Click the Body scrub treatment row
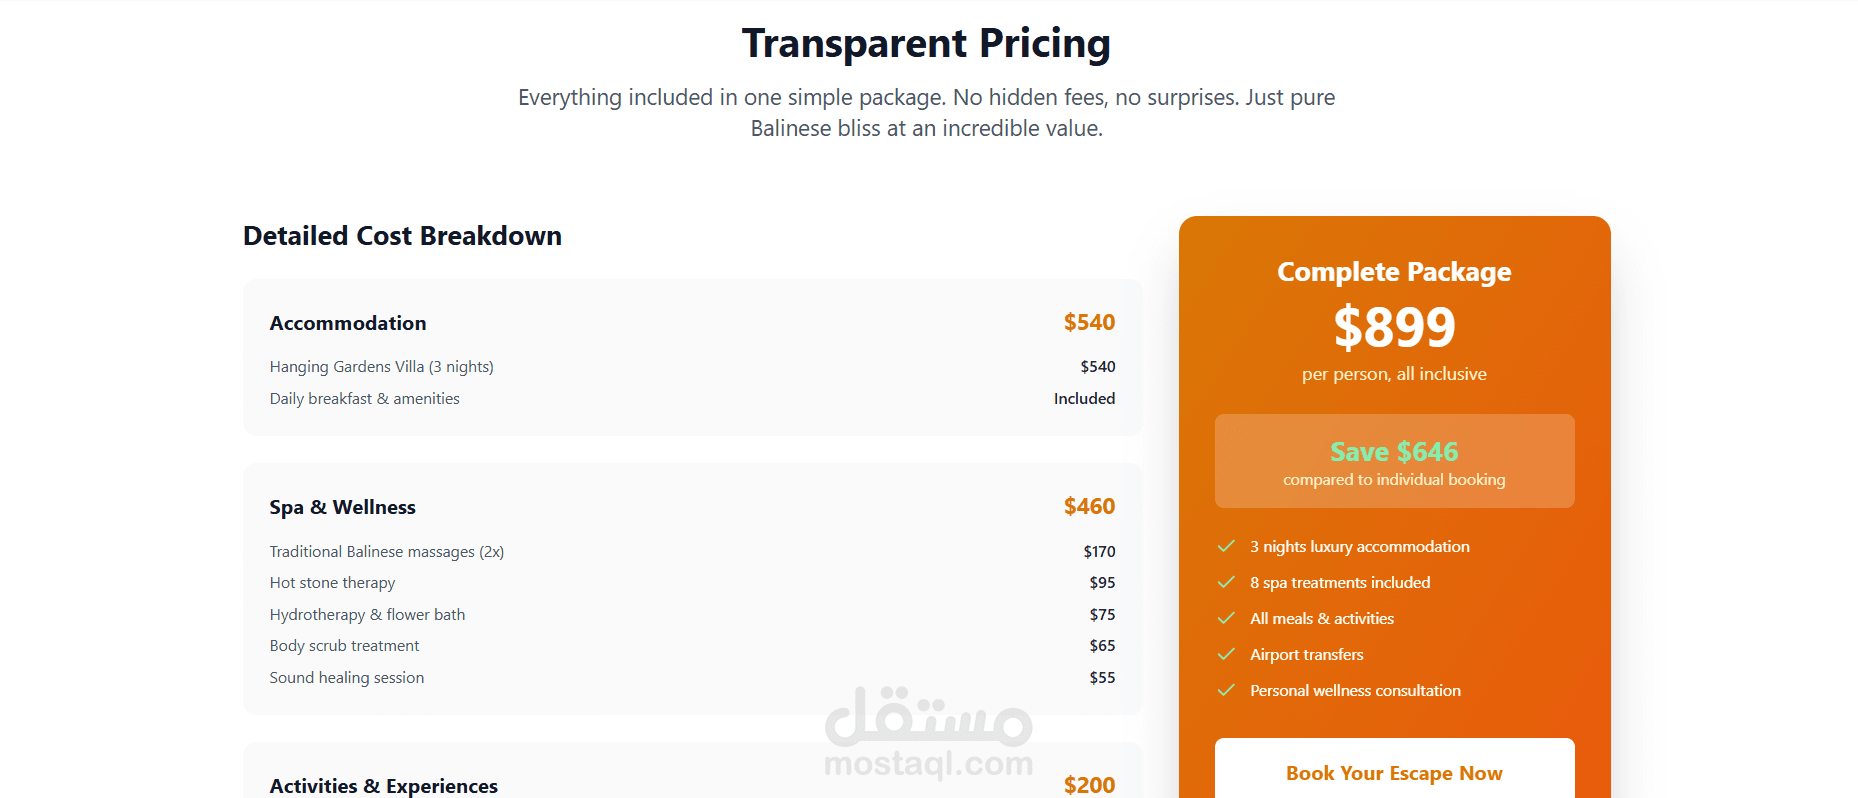This screenshot has width=1858, height=798. (692, 646)
